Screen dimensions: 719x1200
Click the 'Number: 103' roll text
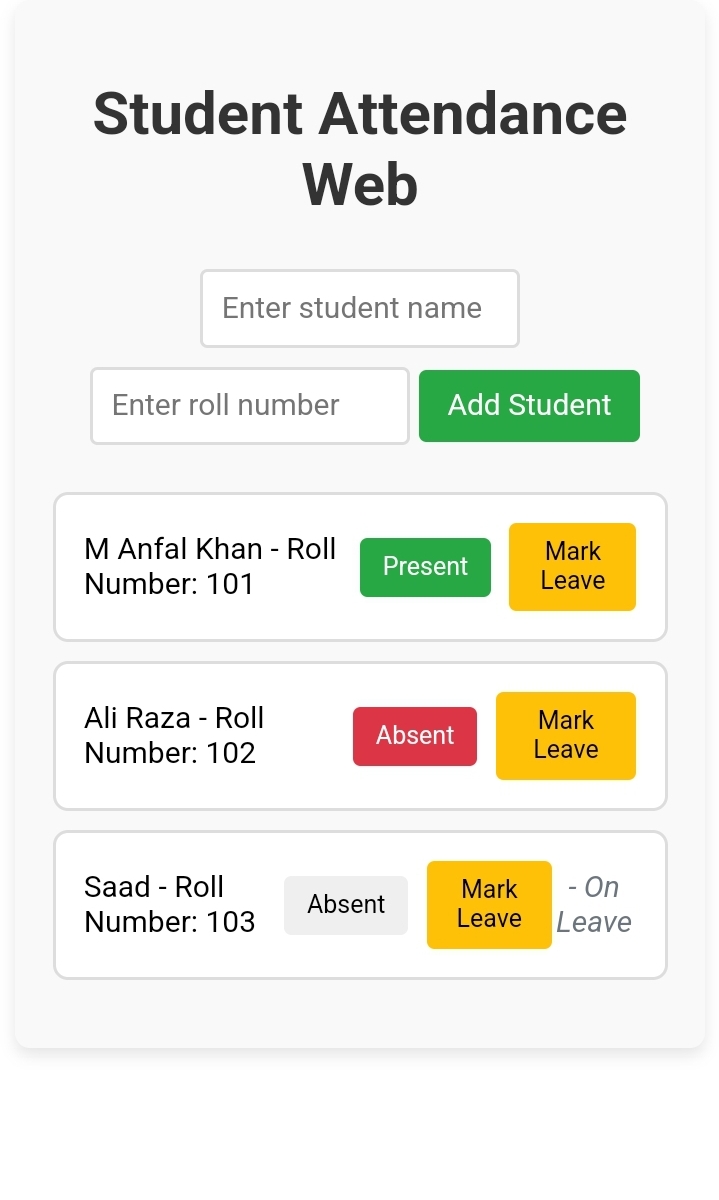point(169,922)
